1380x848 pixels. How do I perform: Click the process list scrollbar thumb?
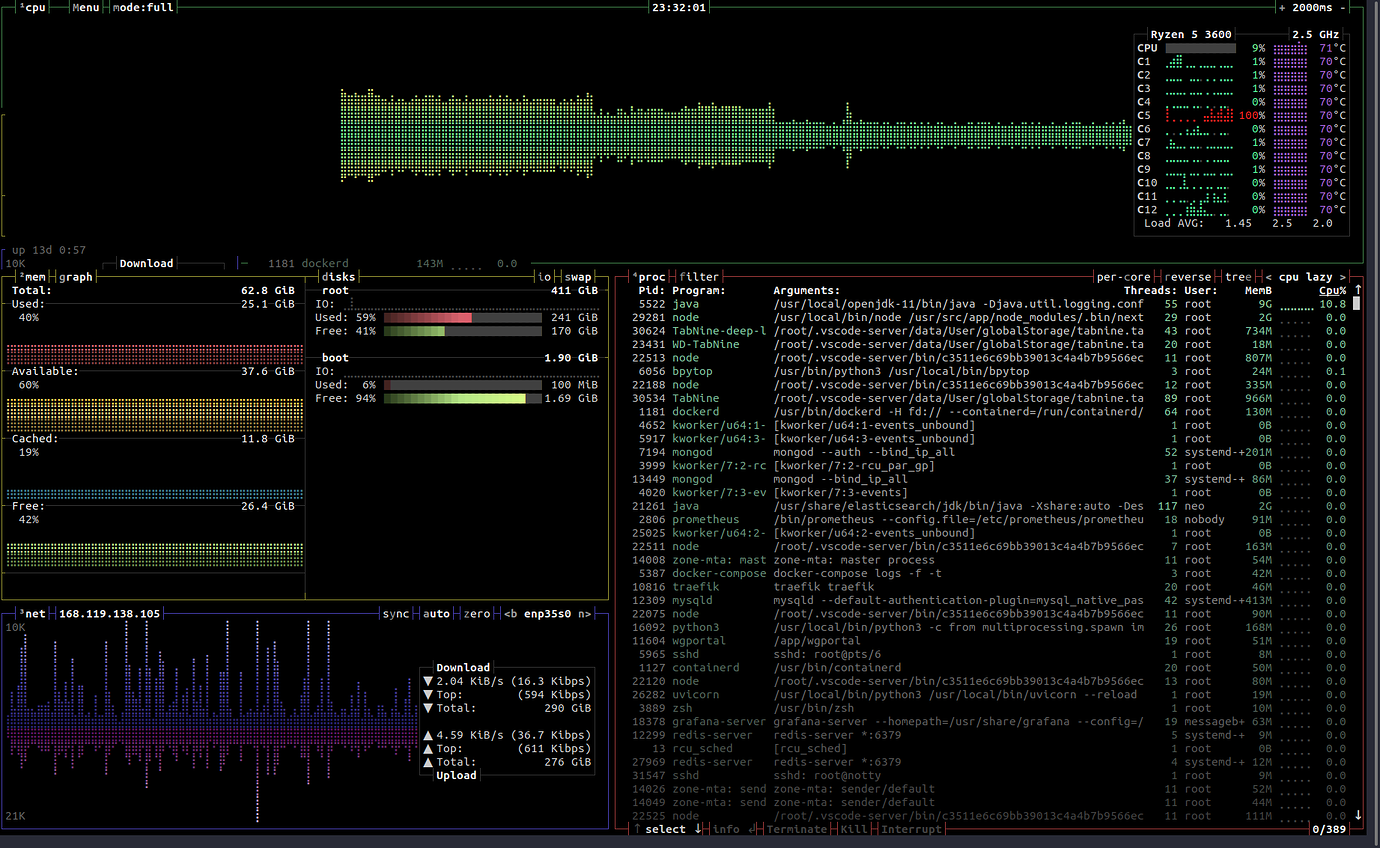1357,303
